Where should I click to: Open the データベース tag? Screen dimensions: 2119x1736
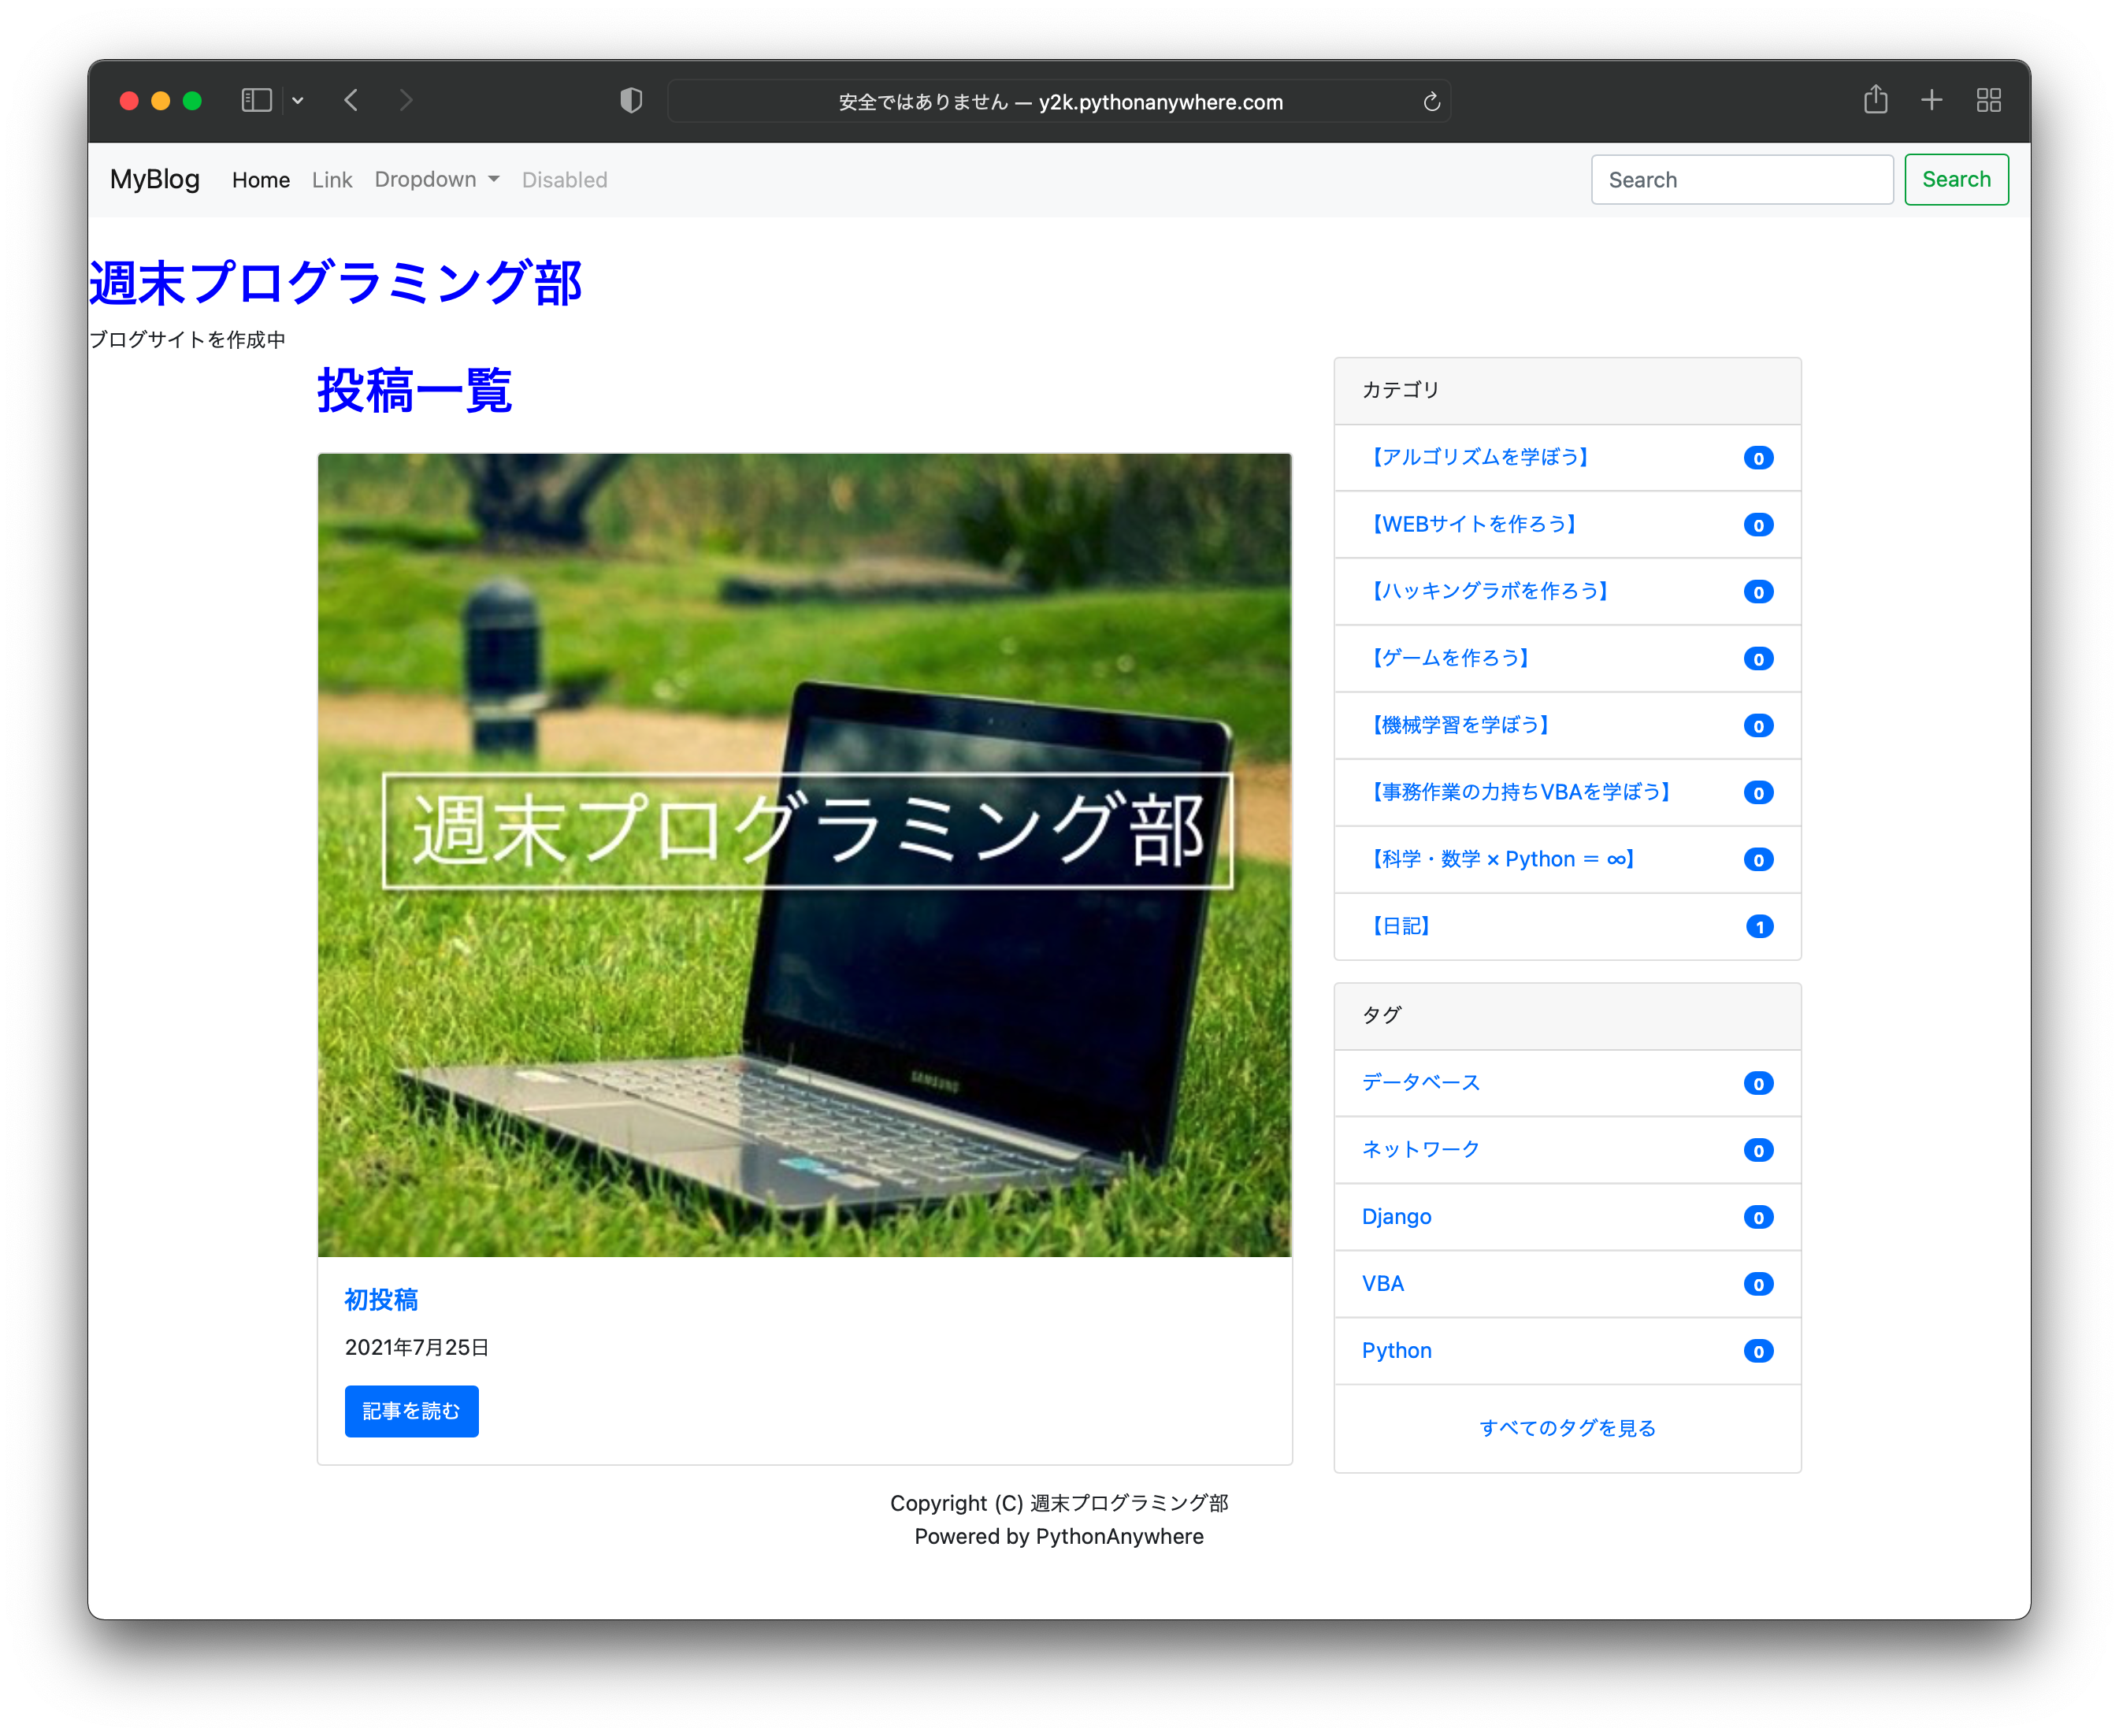(x=1421, y=1083)
